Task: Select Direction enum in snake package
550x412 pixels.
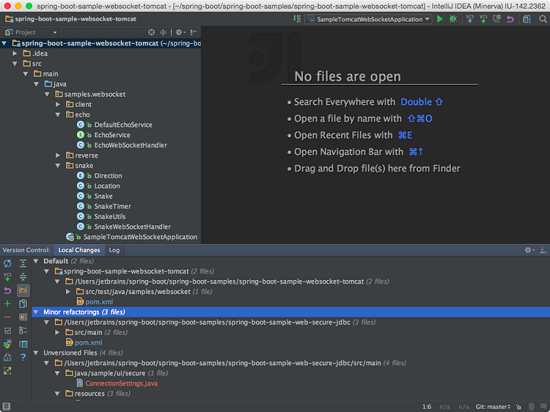Action: coord(108,176)
